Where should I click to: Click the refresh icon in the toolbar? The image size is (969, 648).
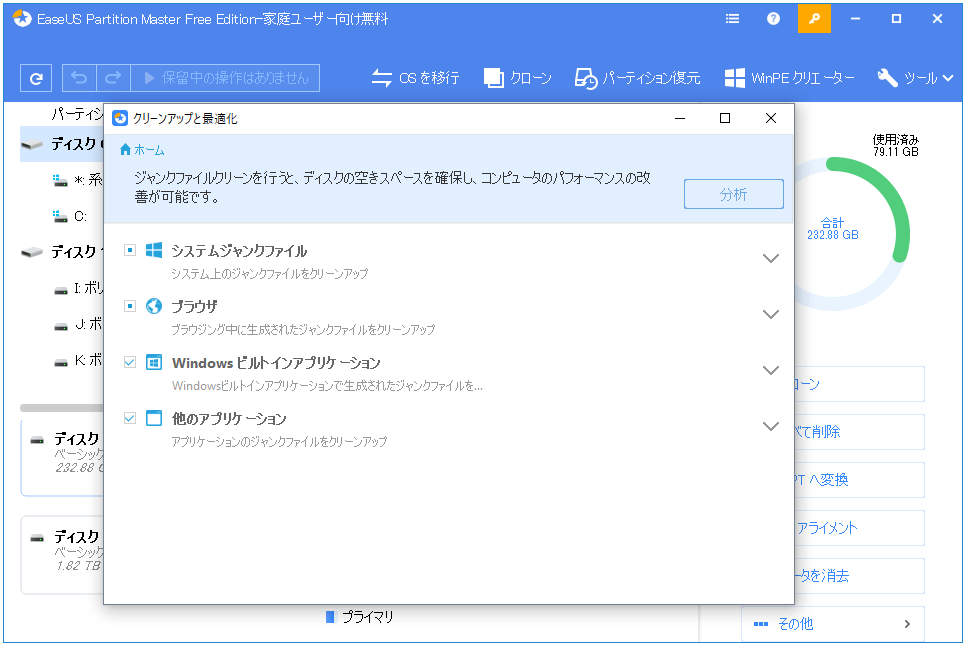(x=37, y=78)
